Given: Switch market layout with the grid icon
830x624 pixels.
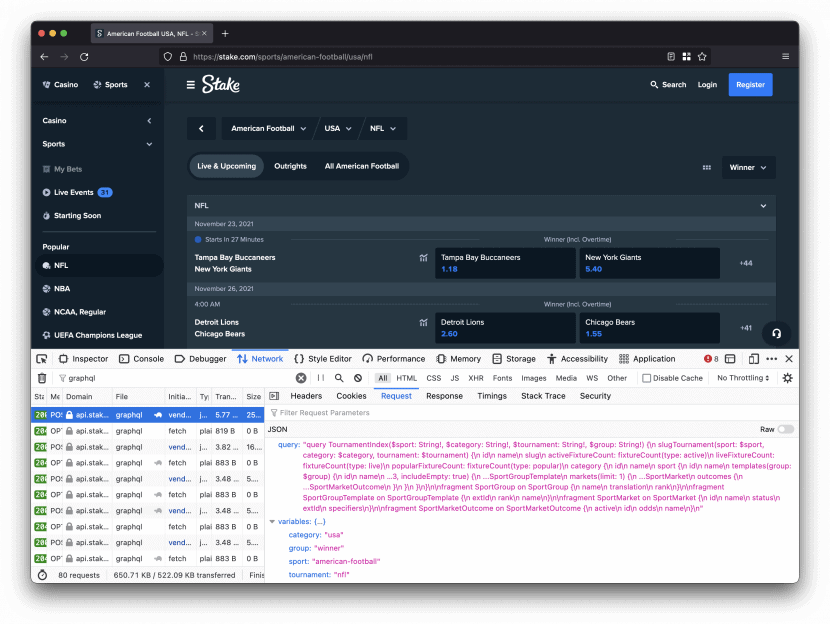Looking at the screenshot, I should (707, 167).
